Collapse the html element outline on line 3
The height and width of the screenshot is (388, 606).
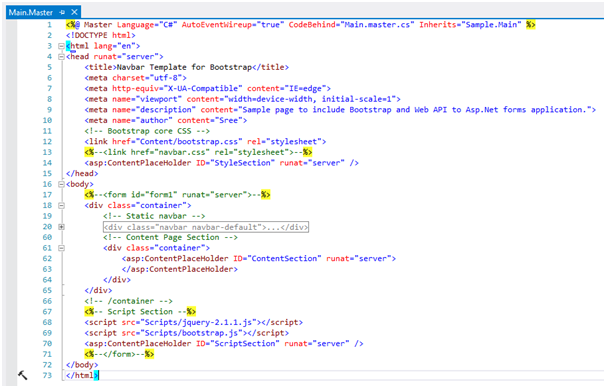click(x=61, y=46)
